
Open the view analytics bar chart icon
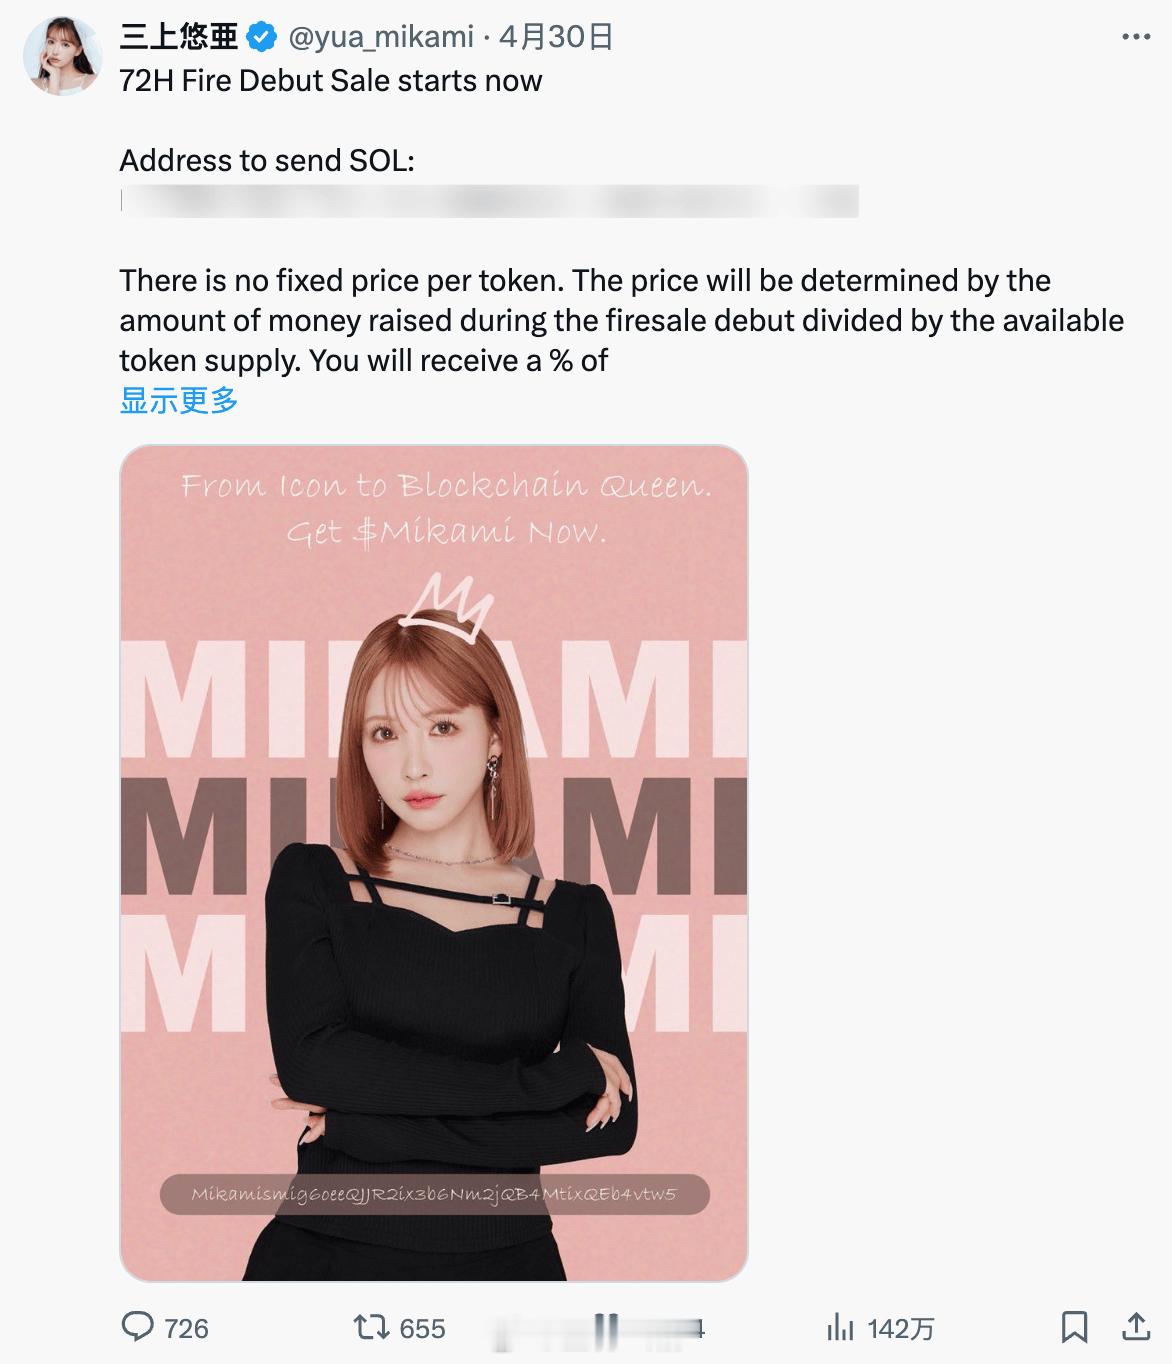point(840,1327)
